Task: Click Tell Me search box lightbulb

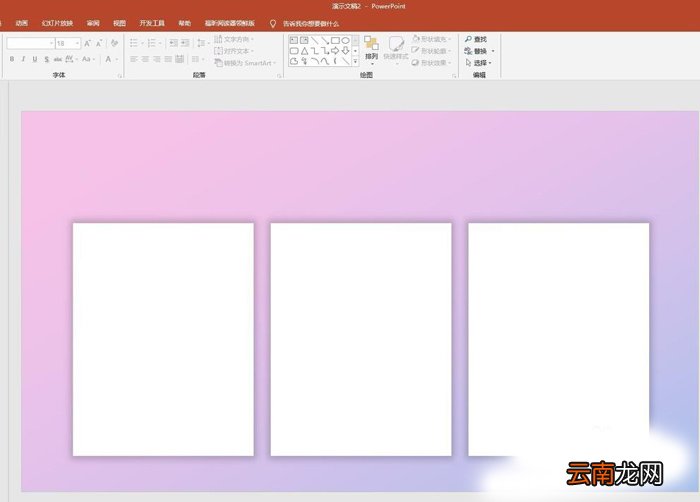Action: (x=273, y=24)
